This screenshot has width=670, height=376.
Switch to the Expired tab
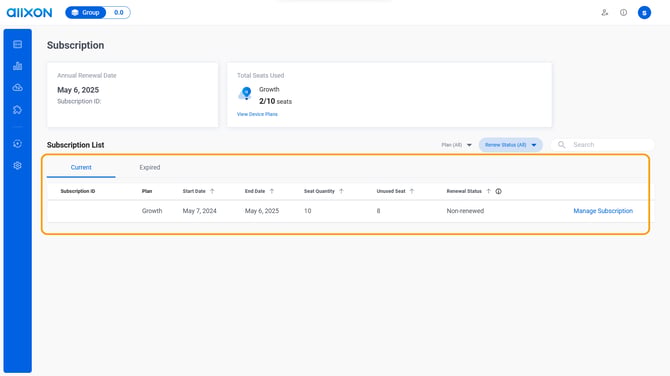click(150, 167)
